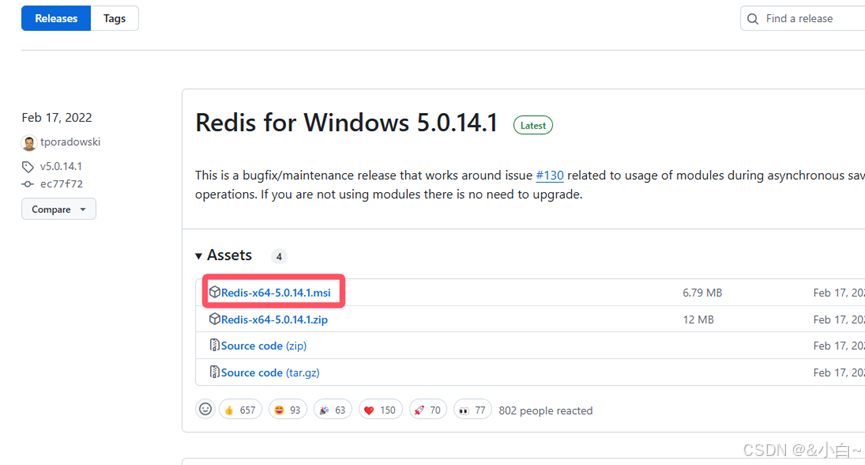The height and width of the screenshot is (465, 865).
Task: Download Redis-x64-5.0.14.1.zip
Action: point(274,319)
